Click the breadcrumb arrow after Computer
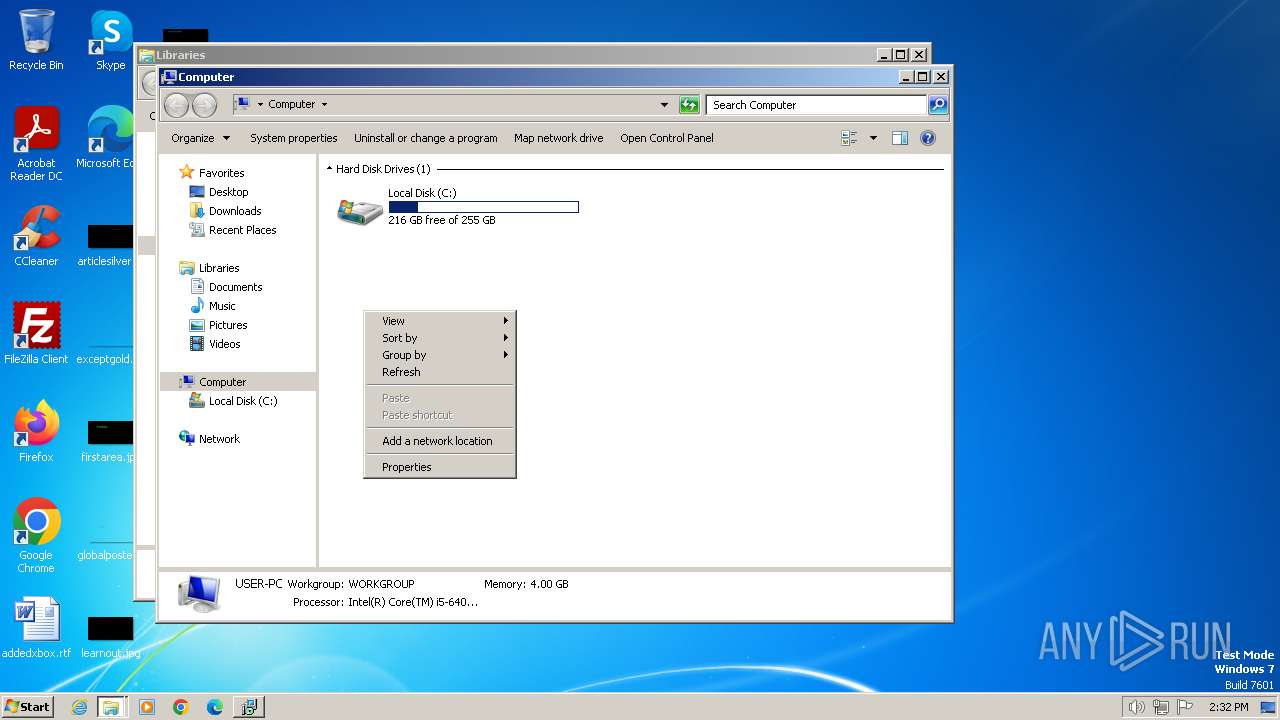 [x=324, y=104]
